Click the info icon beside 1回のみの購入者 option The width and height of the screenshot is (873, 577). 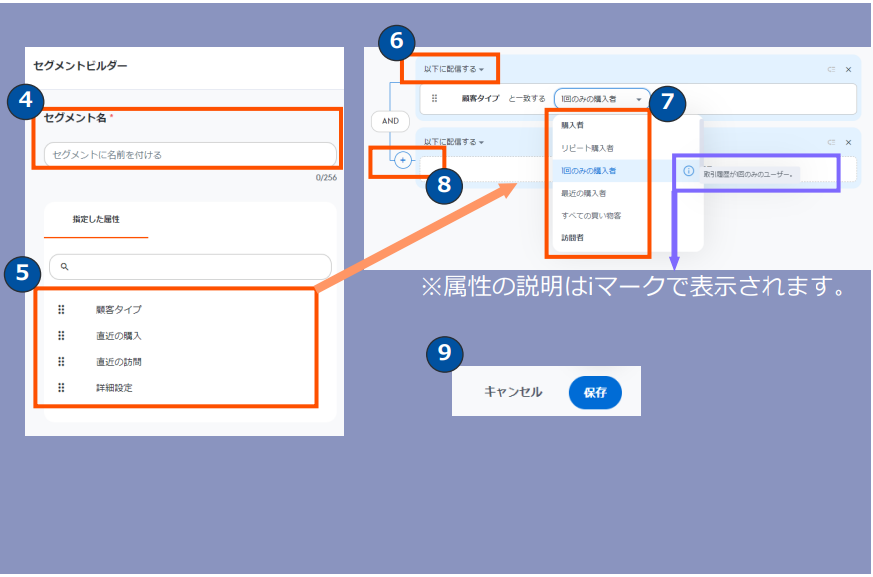(688, 171)
